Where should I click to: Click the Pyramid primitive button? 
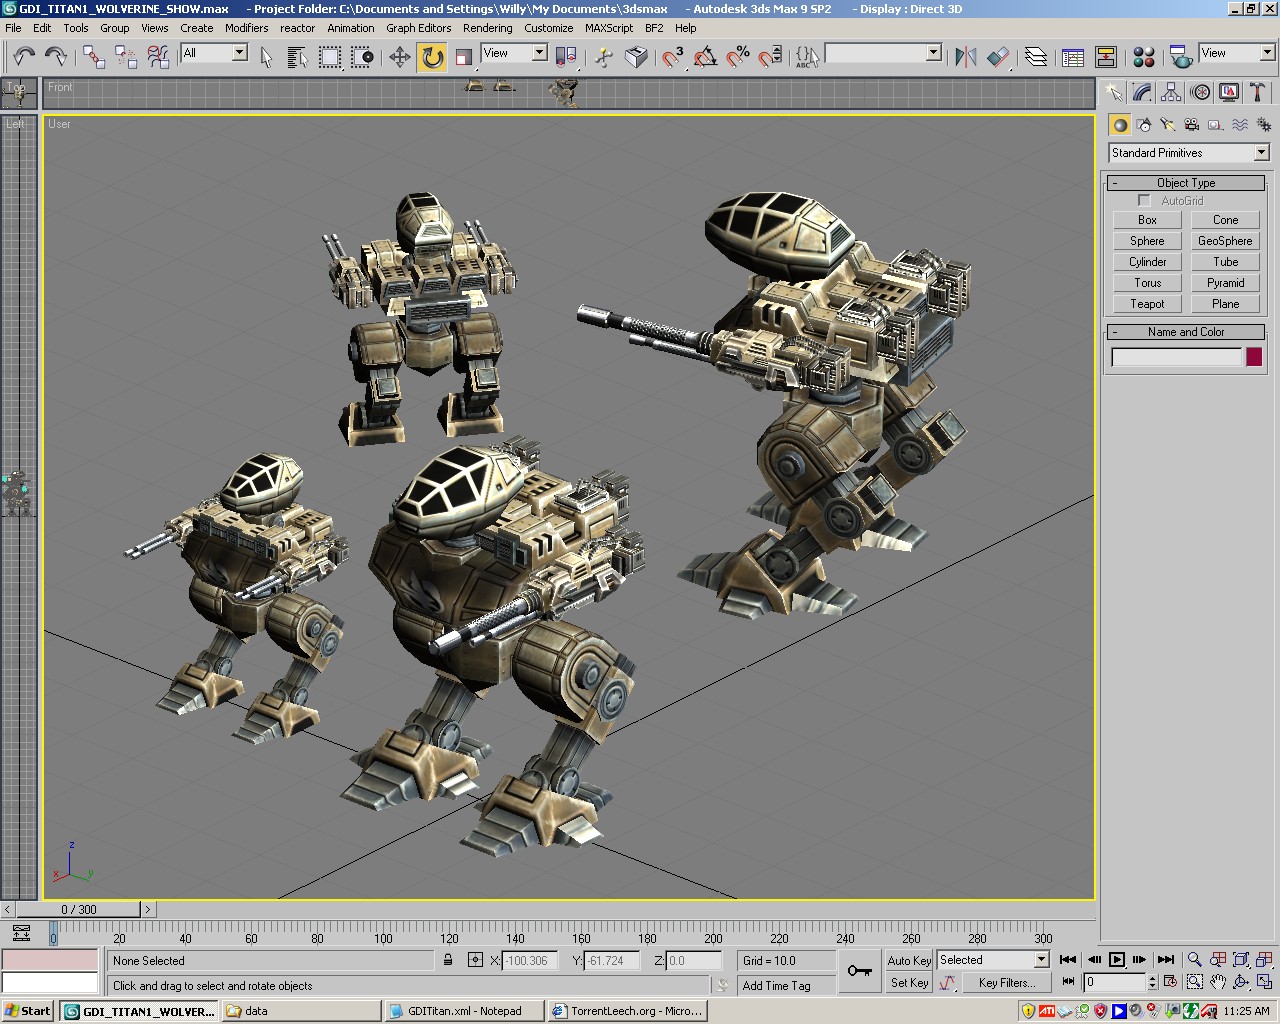[1225, 283]
